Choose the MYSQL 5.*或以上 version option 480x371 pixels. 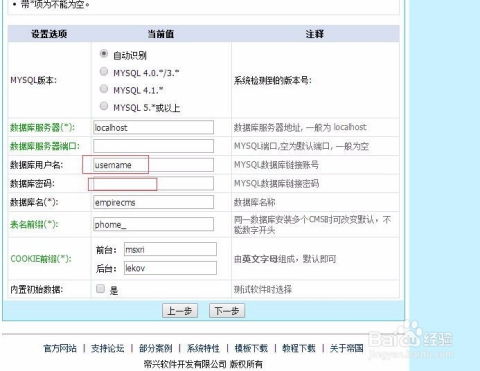click(x=104, y=106)
